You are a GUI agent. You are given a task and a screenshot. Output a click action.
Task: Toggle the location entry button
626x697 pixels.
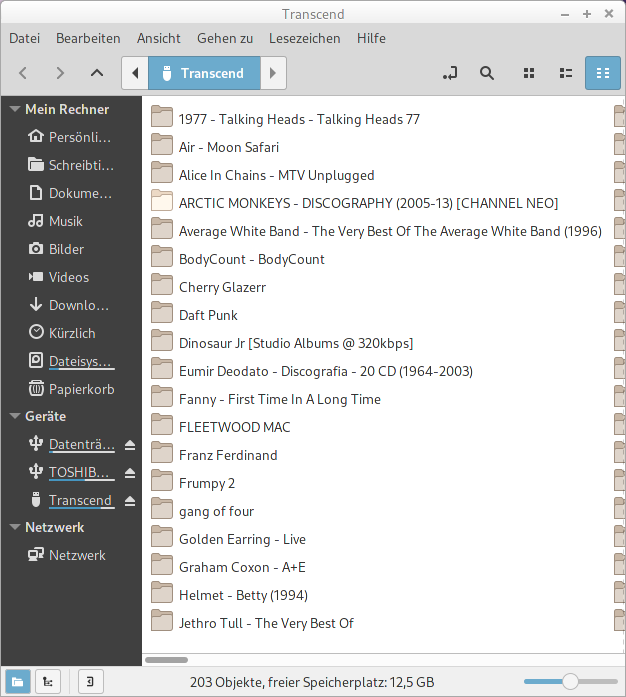pos(450,73)
